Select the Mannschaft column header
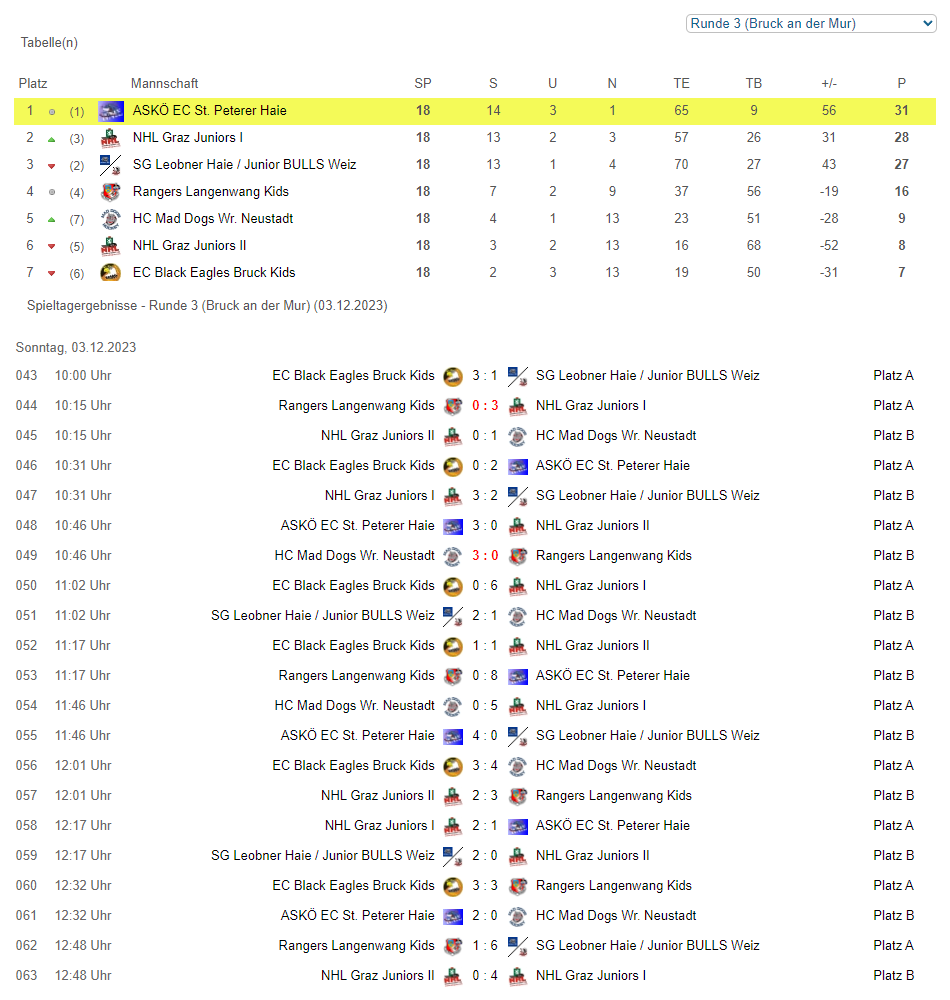 pyautogui.click(x=164, y=84)
